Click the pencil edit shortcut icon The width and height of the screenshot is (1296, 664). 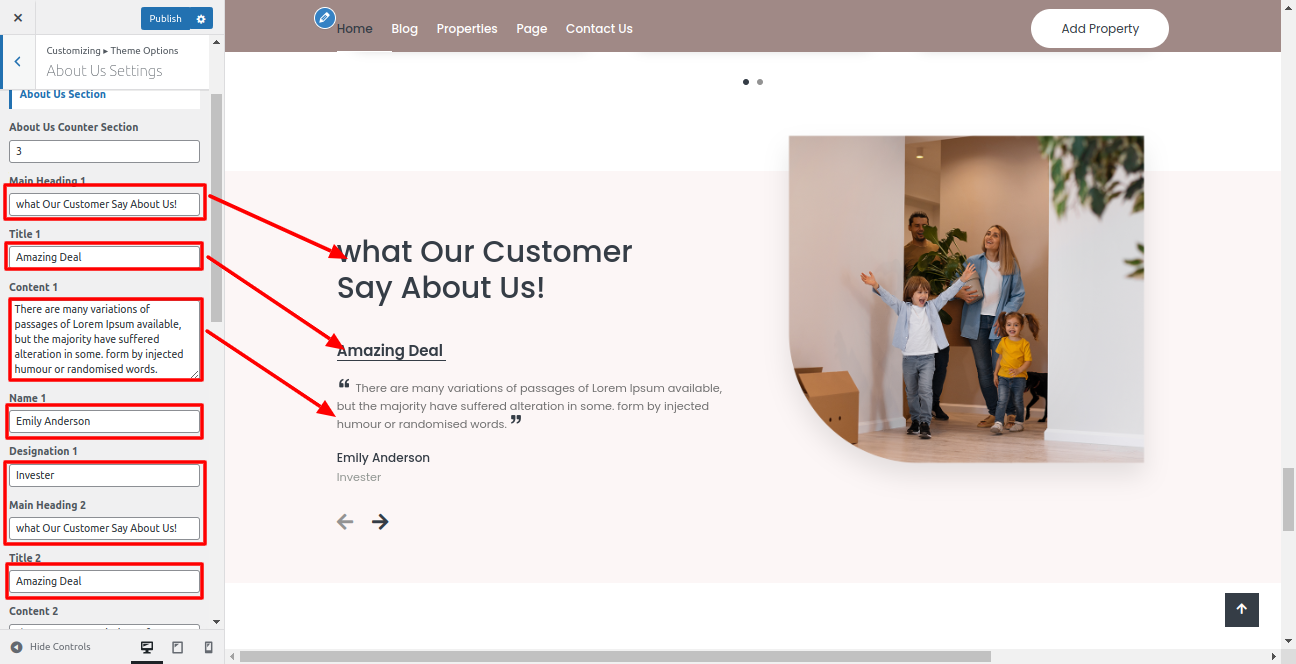(x=324, y=18)
